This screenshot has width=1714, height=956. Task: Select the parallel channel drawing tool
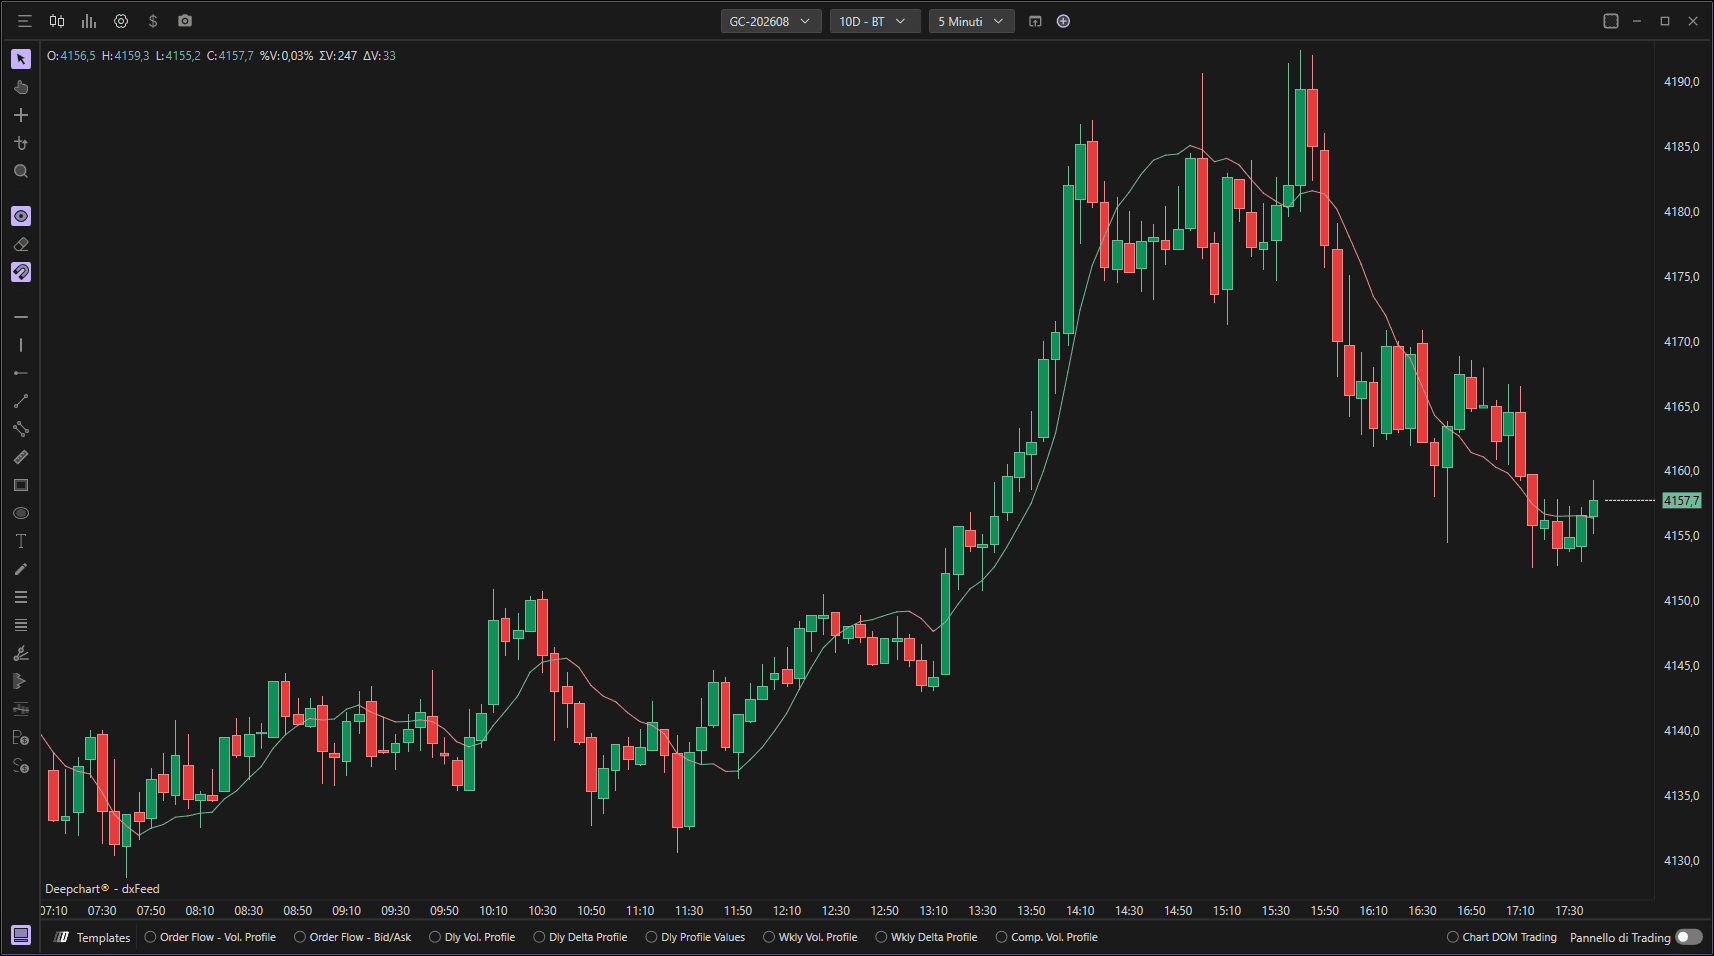[21, 429]
